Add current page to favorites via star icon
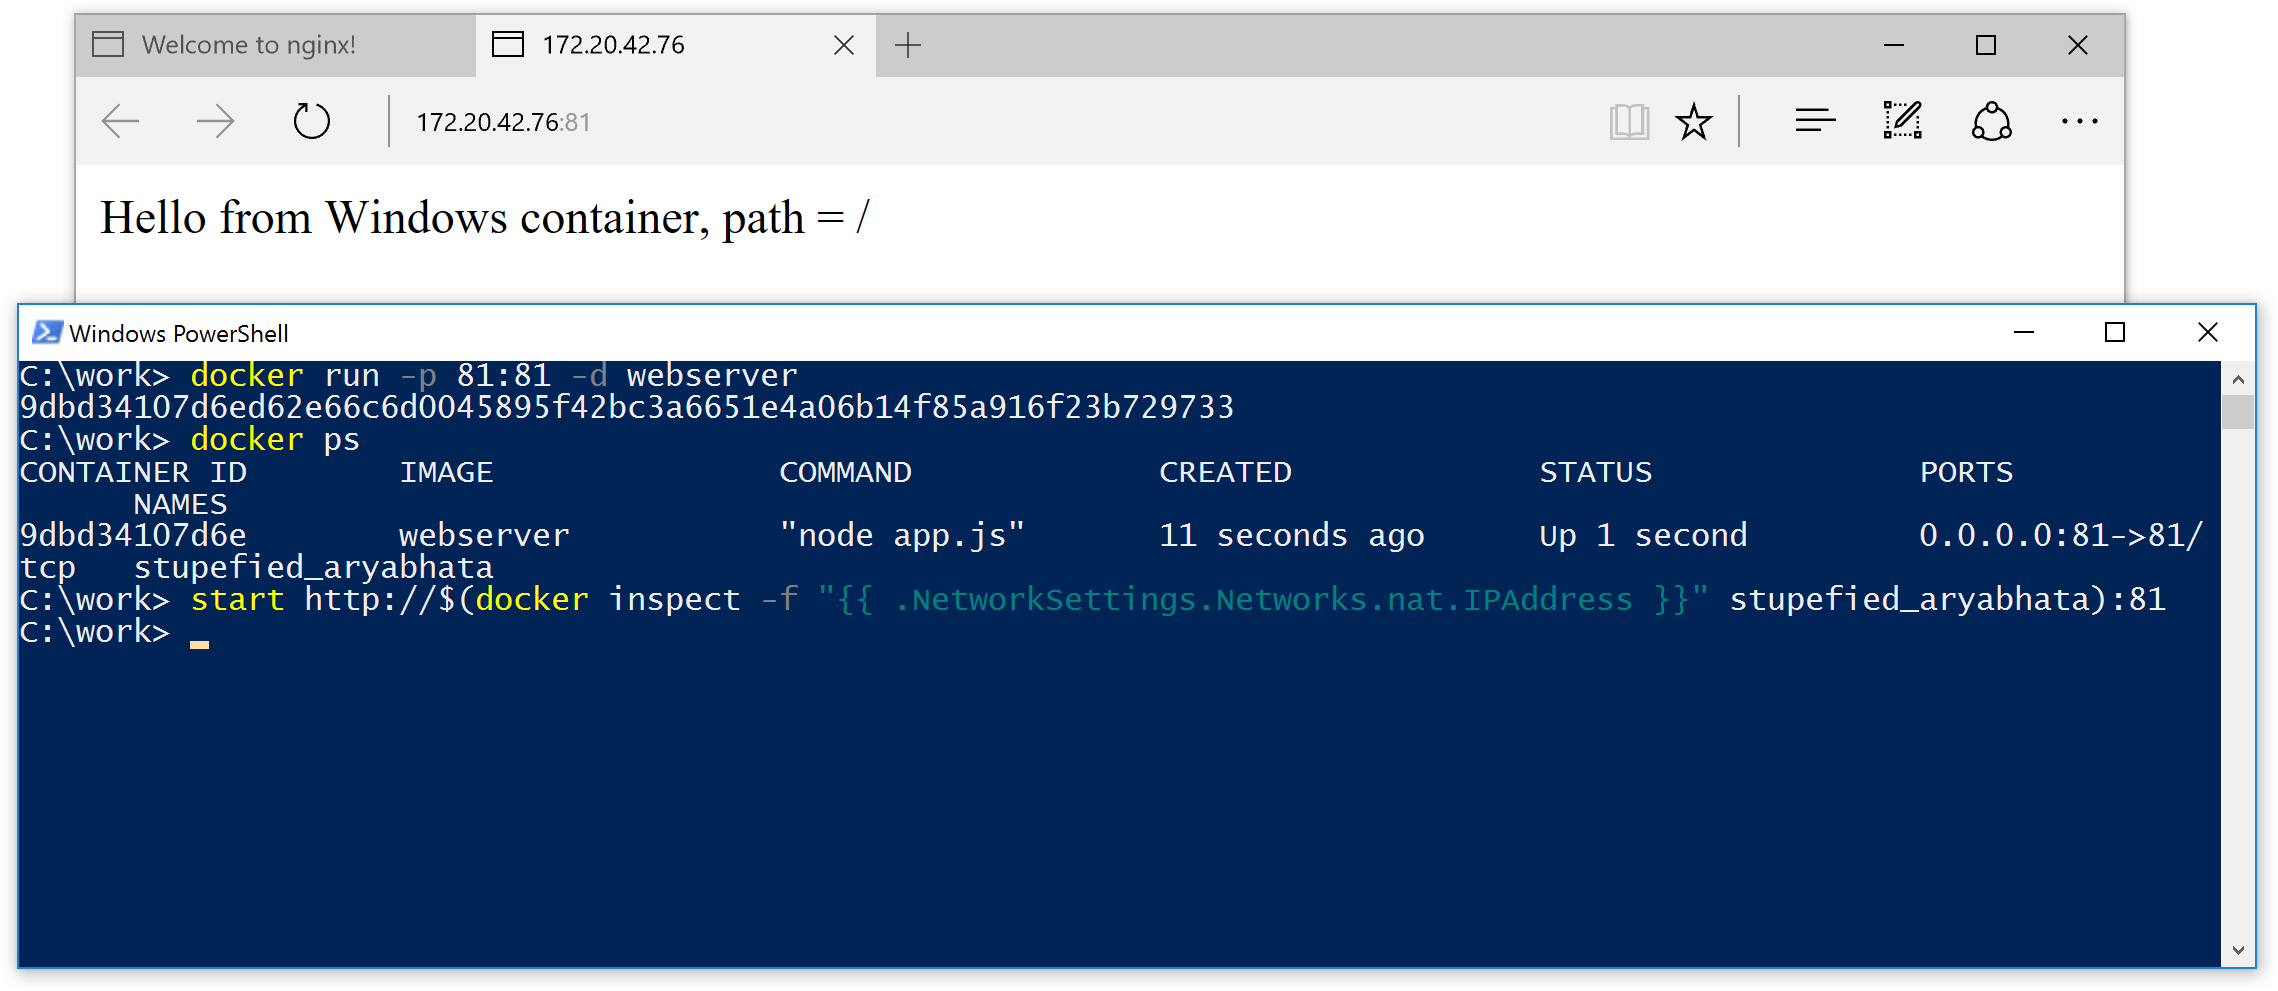 pyautogui.click(x=1693, y=120)
